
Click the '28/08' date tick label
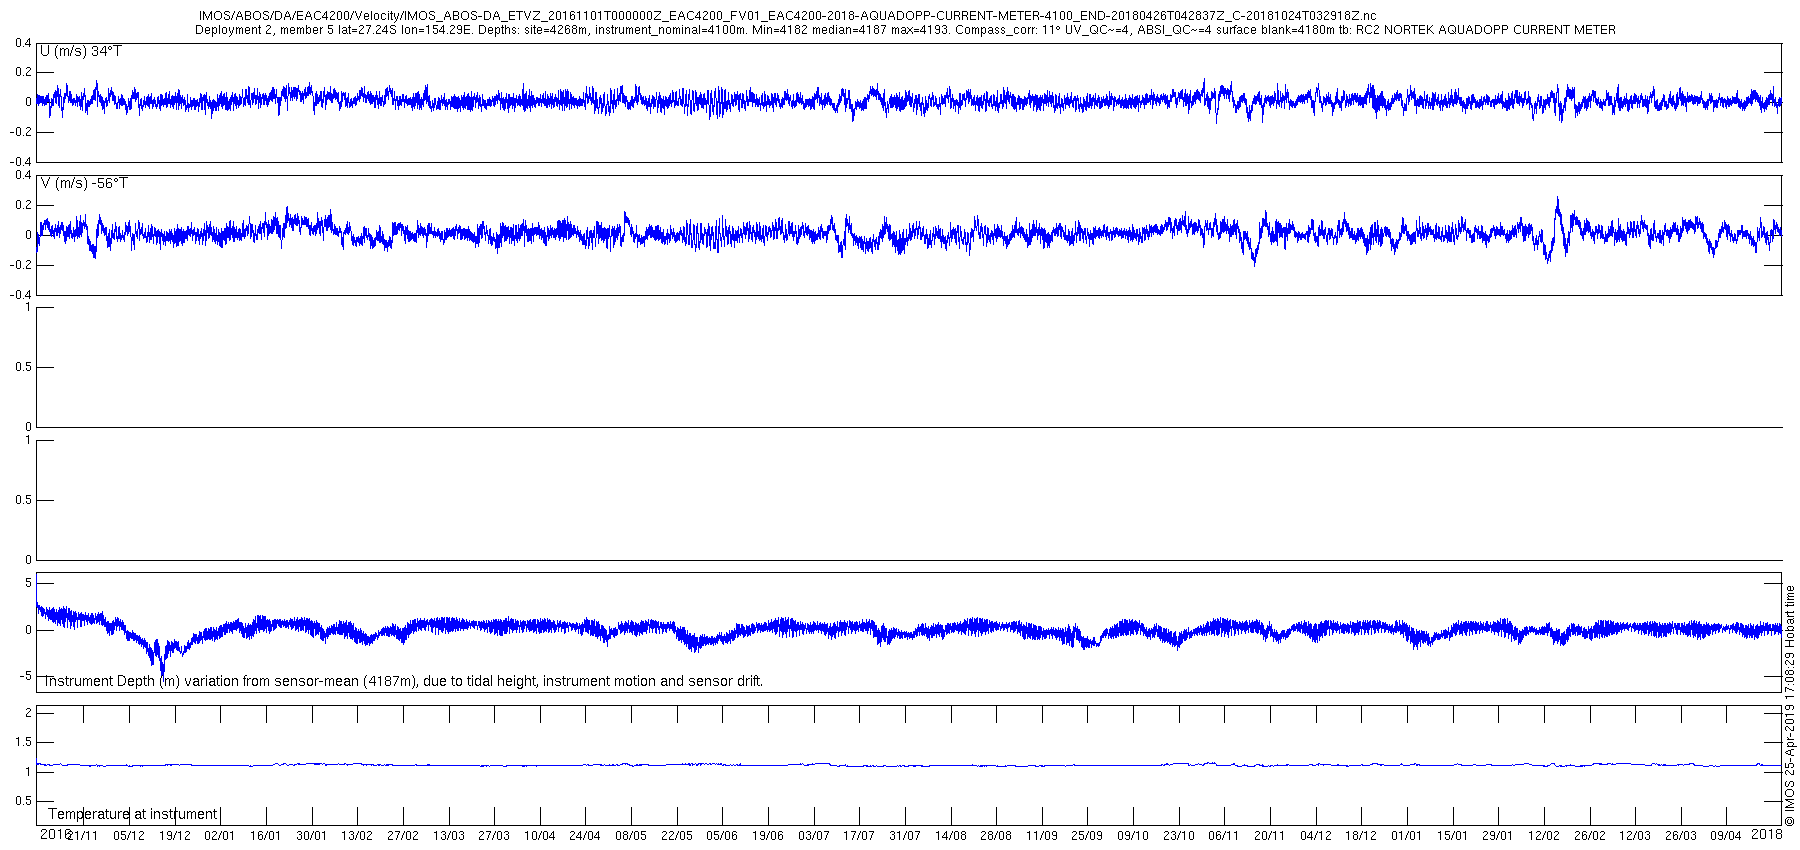(996, 836)
